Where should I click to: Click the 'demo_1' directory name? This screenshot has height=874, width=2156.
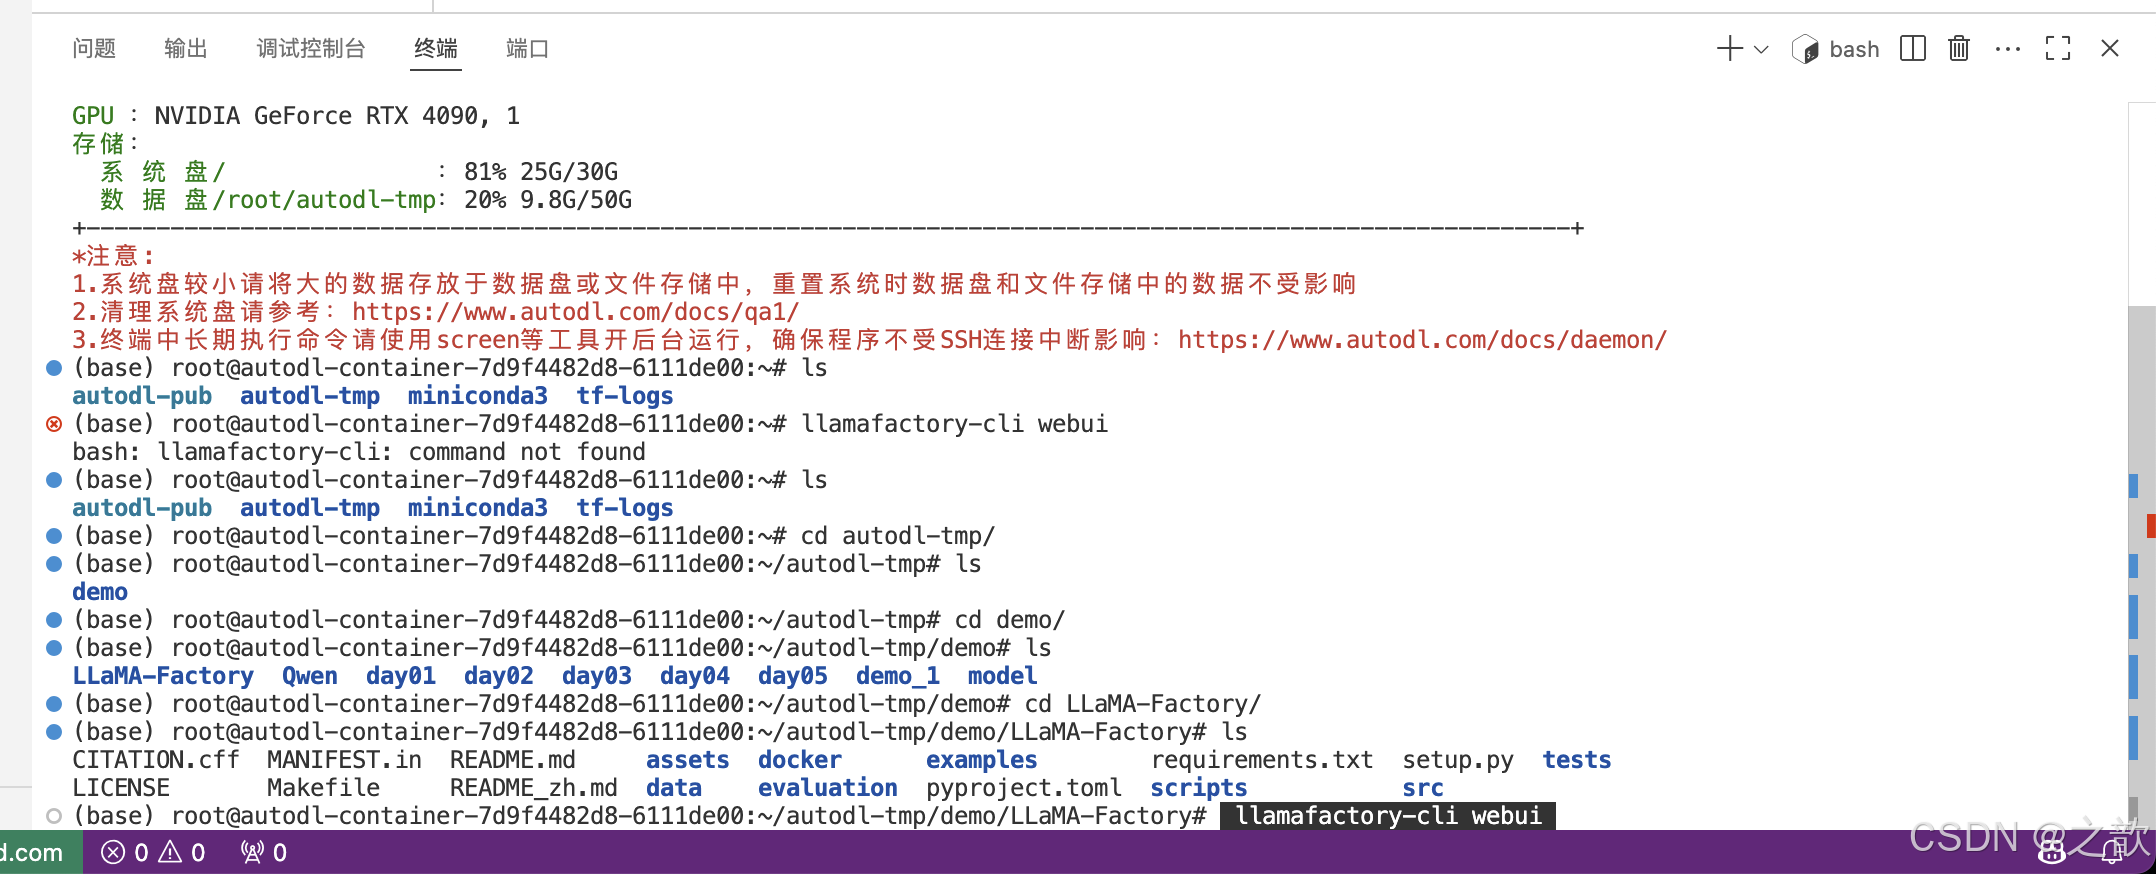pos(898,676)
